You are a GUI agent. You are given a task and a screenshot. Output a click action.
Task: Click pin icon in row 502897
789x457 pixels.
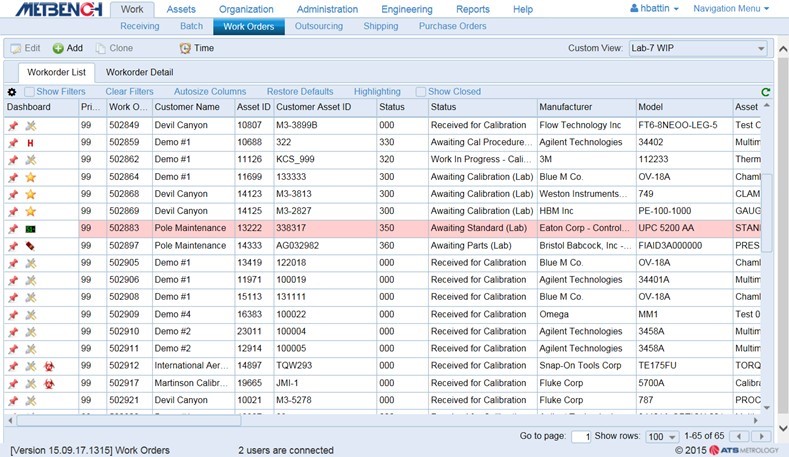coord(13,246)
